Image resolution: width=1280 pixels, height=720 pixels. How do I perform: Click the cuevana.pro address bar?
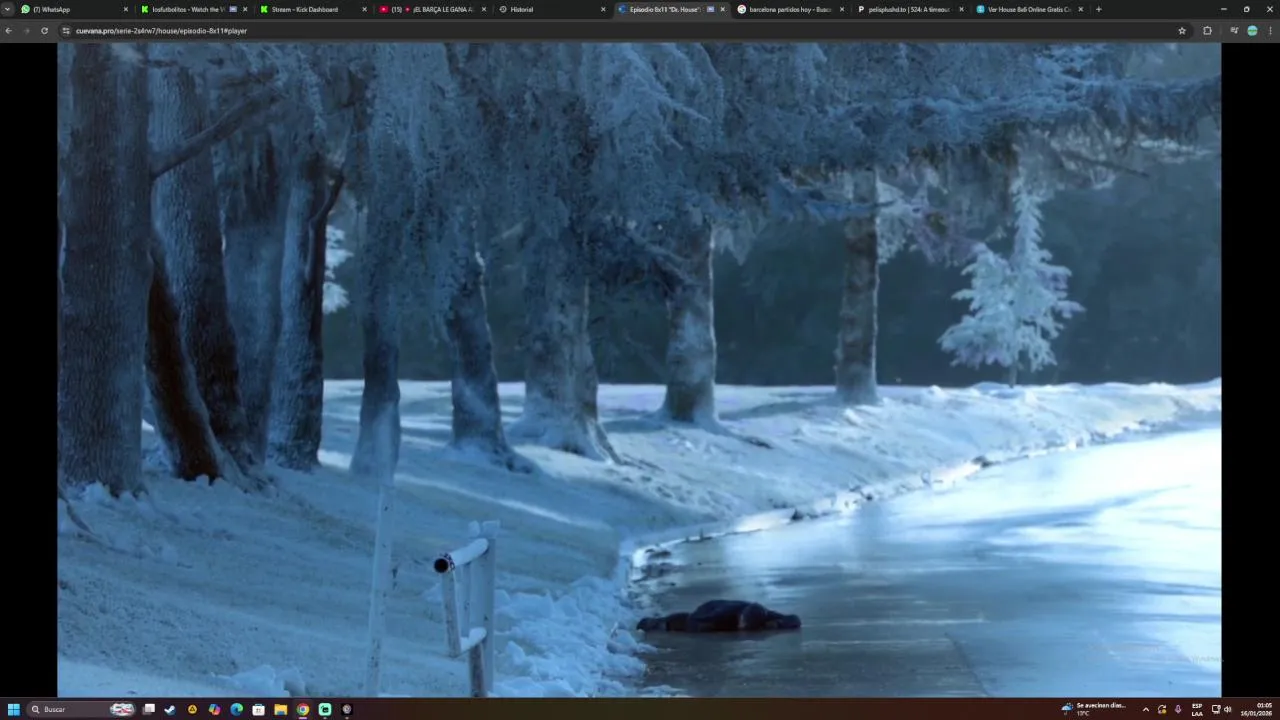(620, 31)
